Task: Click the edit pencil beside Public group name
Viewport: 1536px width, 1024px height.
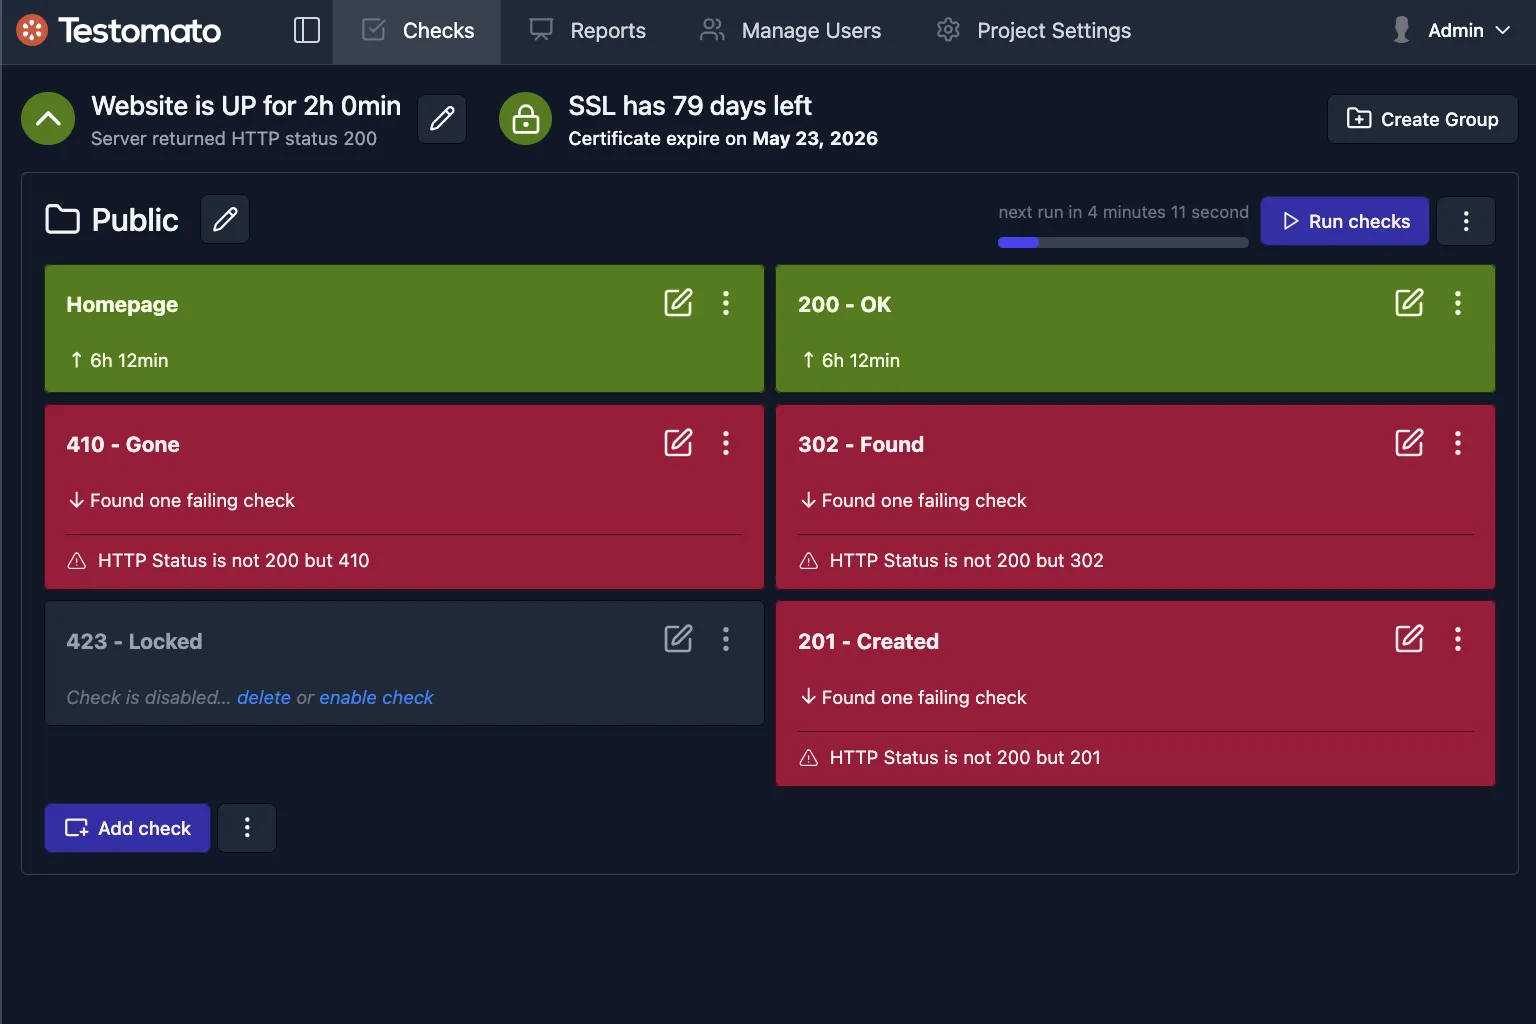Action: pos(224,219)
